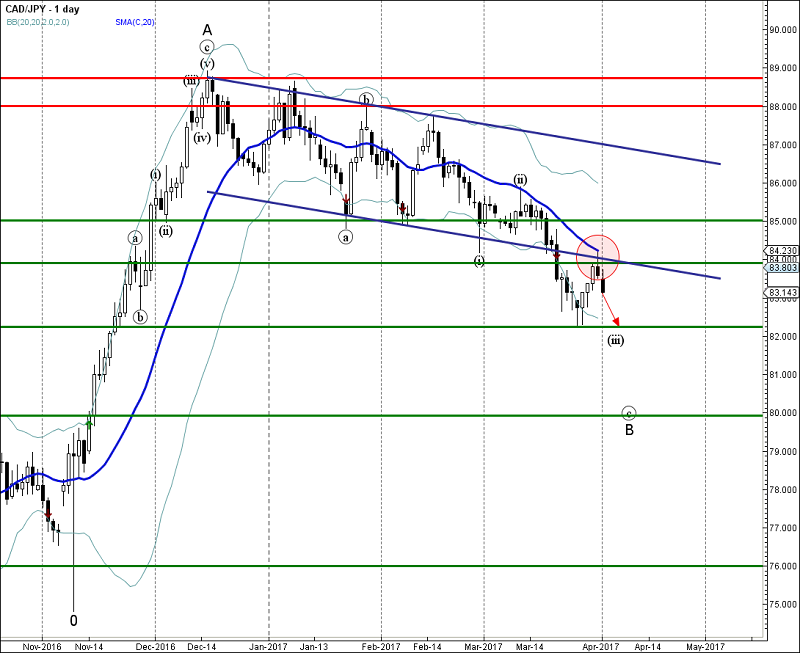Click the green up arrow near Nov 14
This screenshot has height=653, width=800.
(x=89, y=423)
